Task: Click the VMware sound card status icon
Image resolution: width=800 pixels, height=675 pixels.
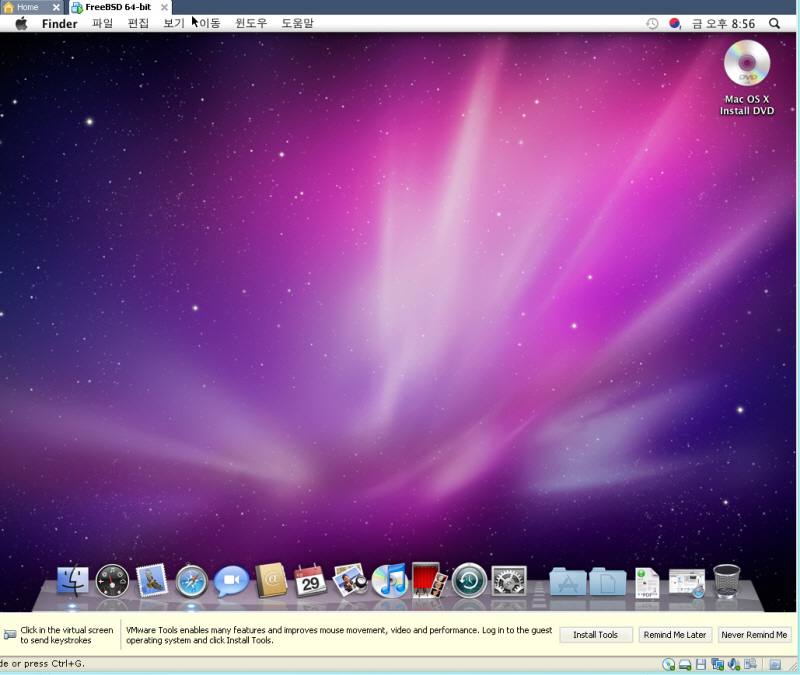Action: point(734,664)
